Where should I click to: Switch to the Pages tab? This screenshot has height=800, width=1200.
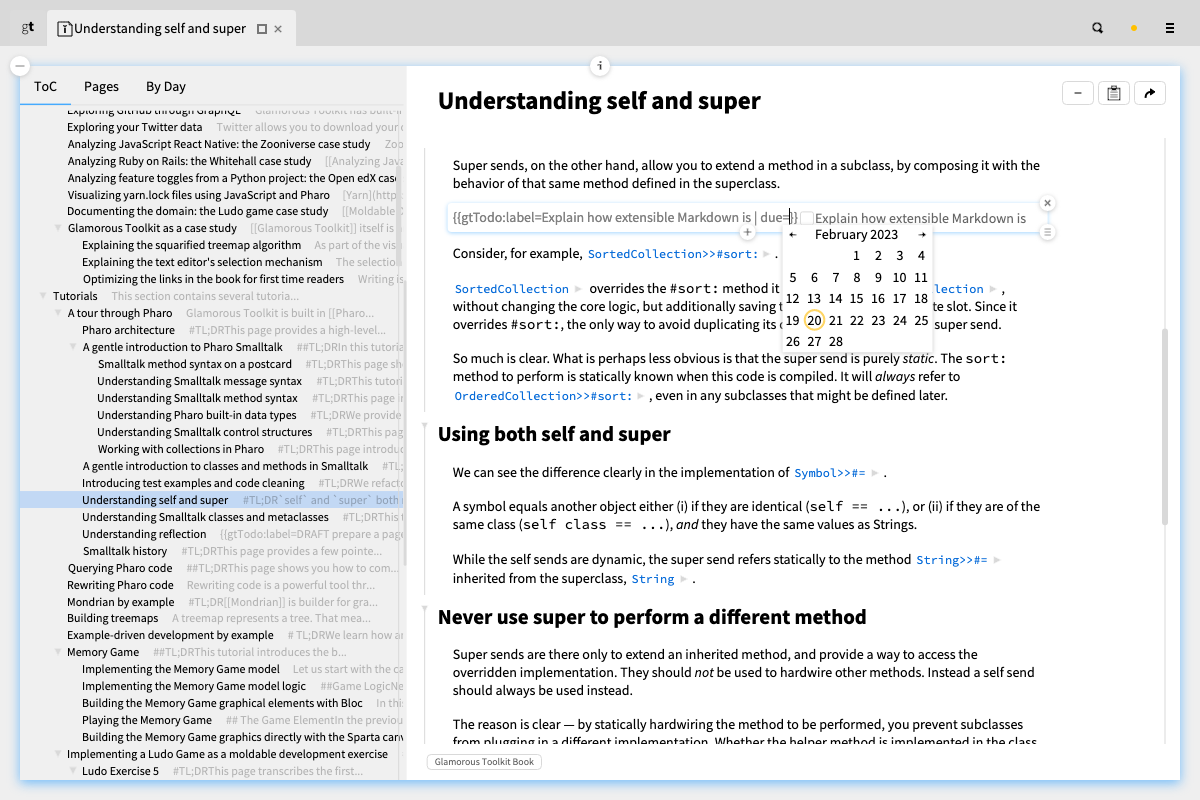[x=101, y=86]
